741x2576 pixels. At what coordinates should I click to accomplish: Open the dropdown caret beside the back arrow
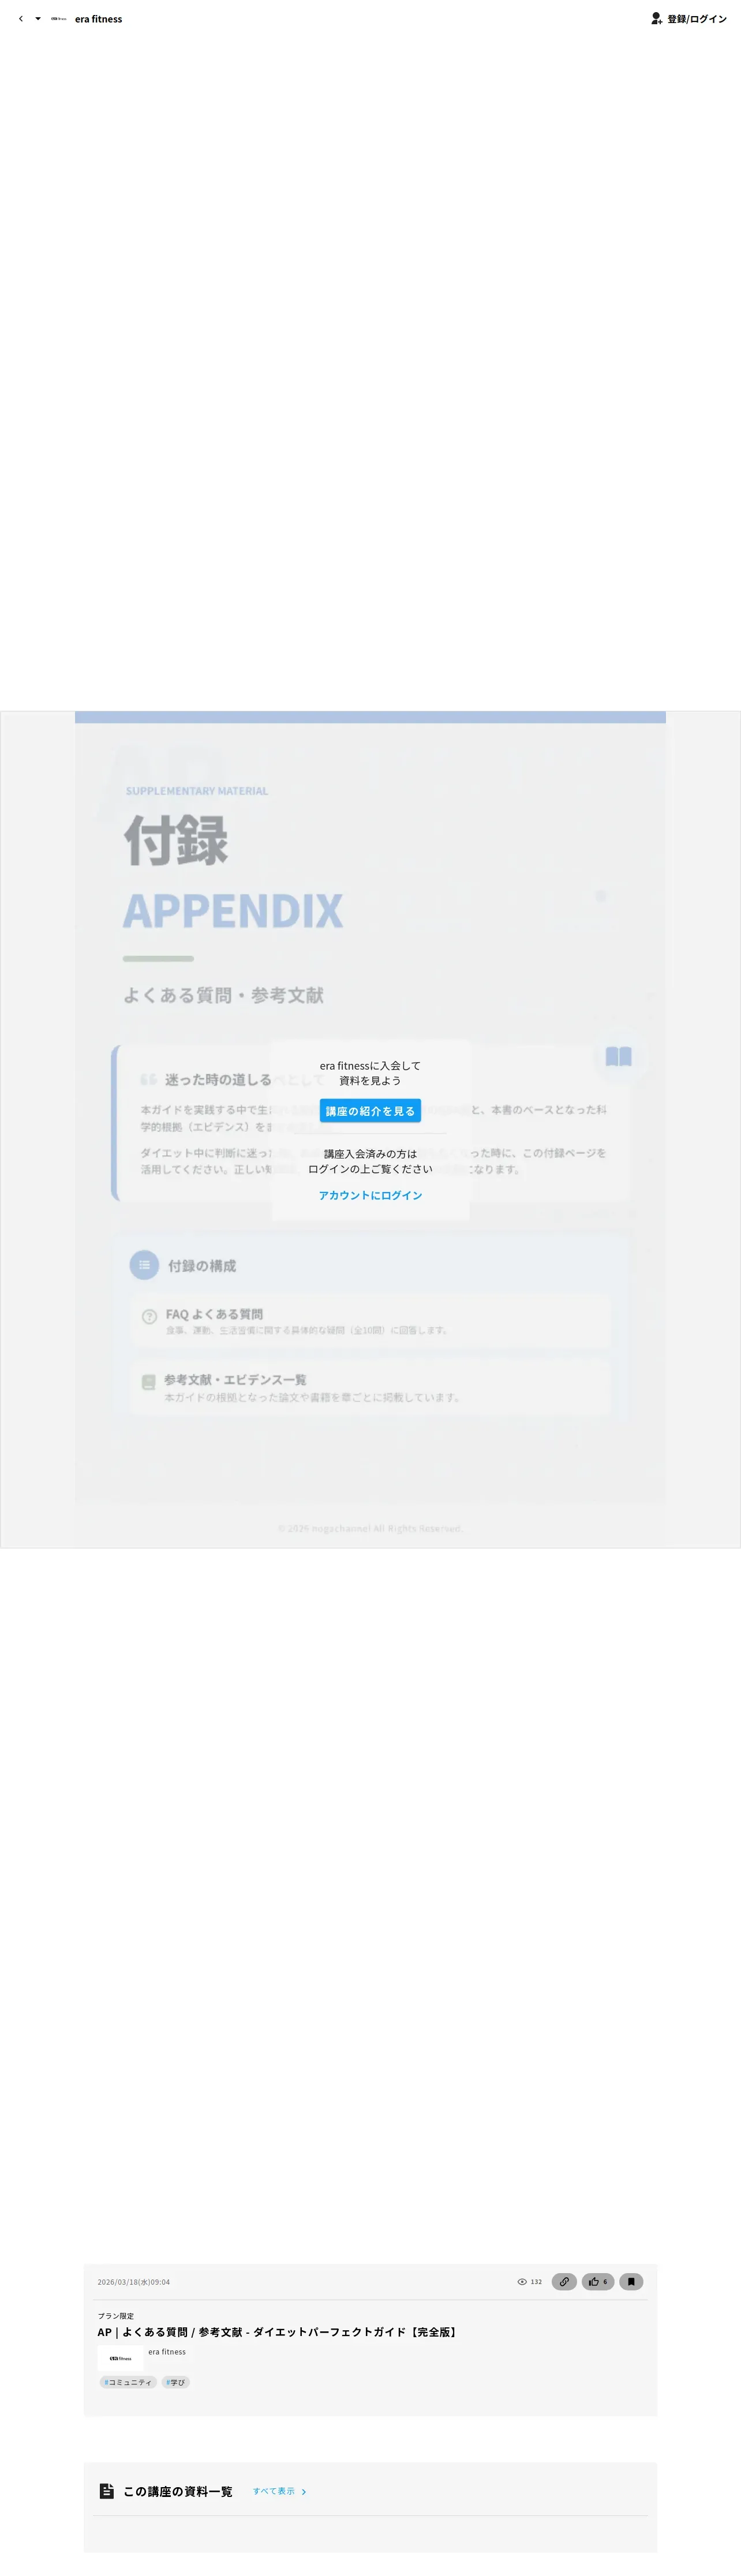38,19
